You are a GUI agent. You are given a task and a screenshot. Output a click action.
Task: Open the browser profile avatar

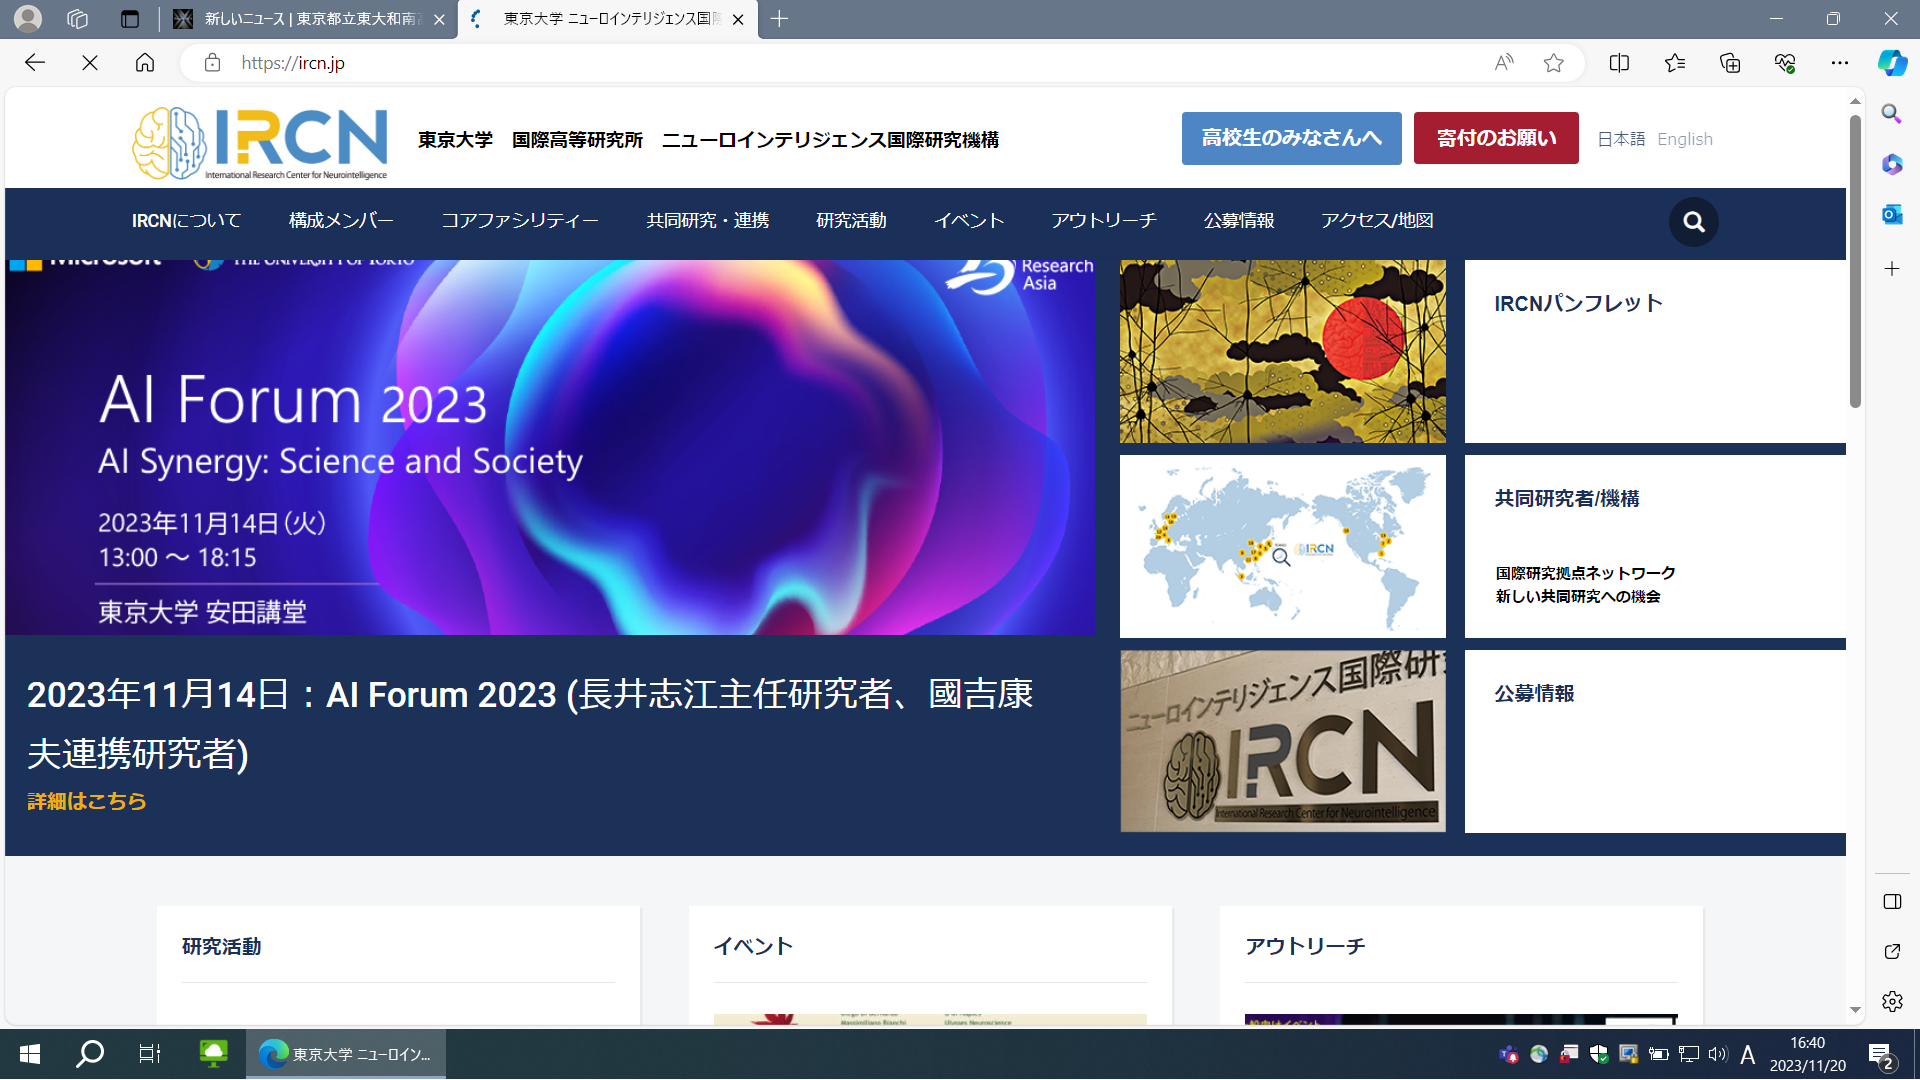click(x=28, y=19)
